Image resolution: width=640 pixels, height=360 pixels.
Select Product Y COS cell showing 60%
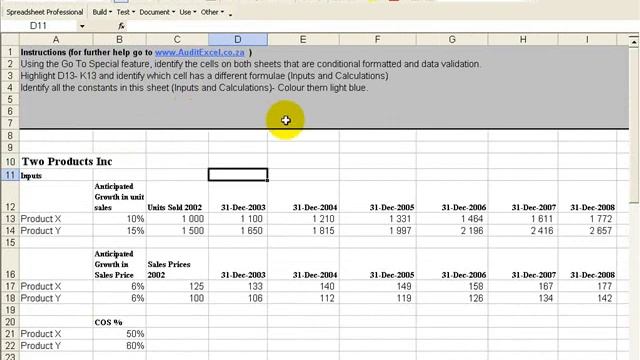[119, 346]
